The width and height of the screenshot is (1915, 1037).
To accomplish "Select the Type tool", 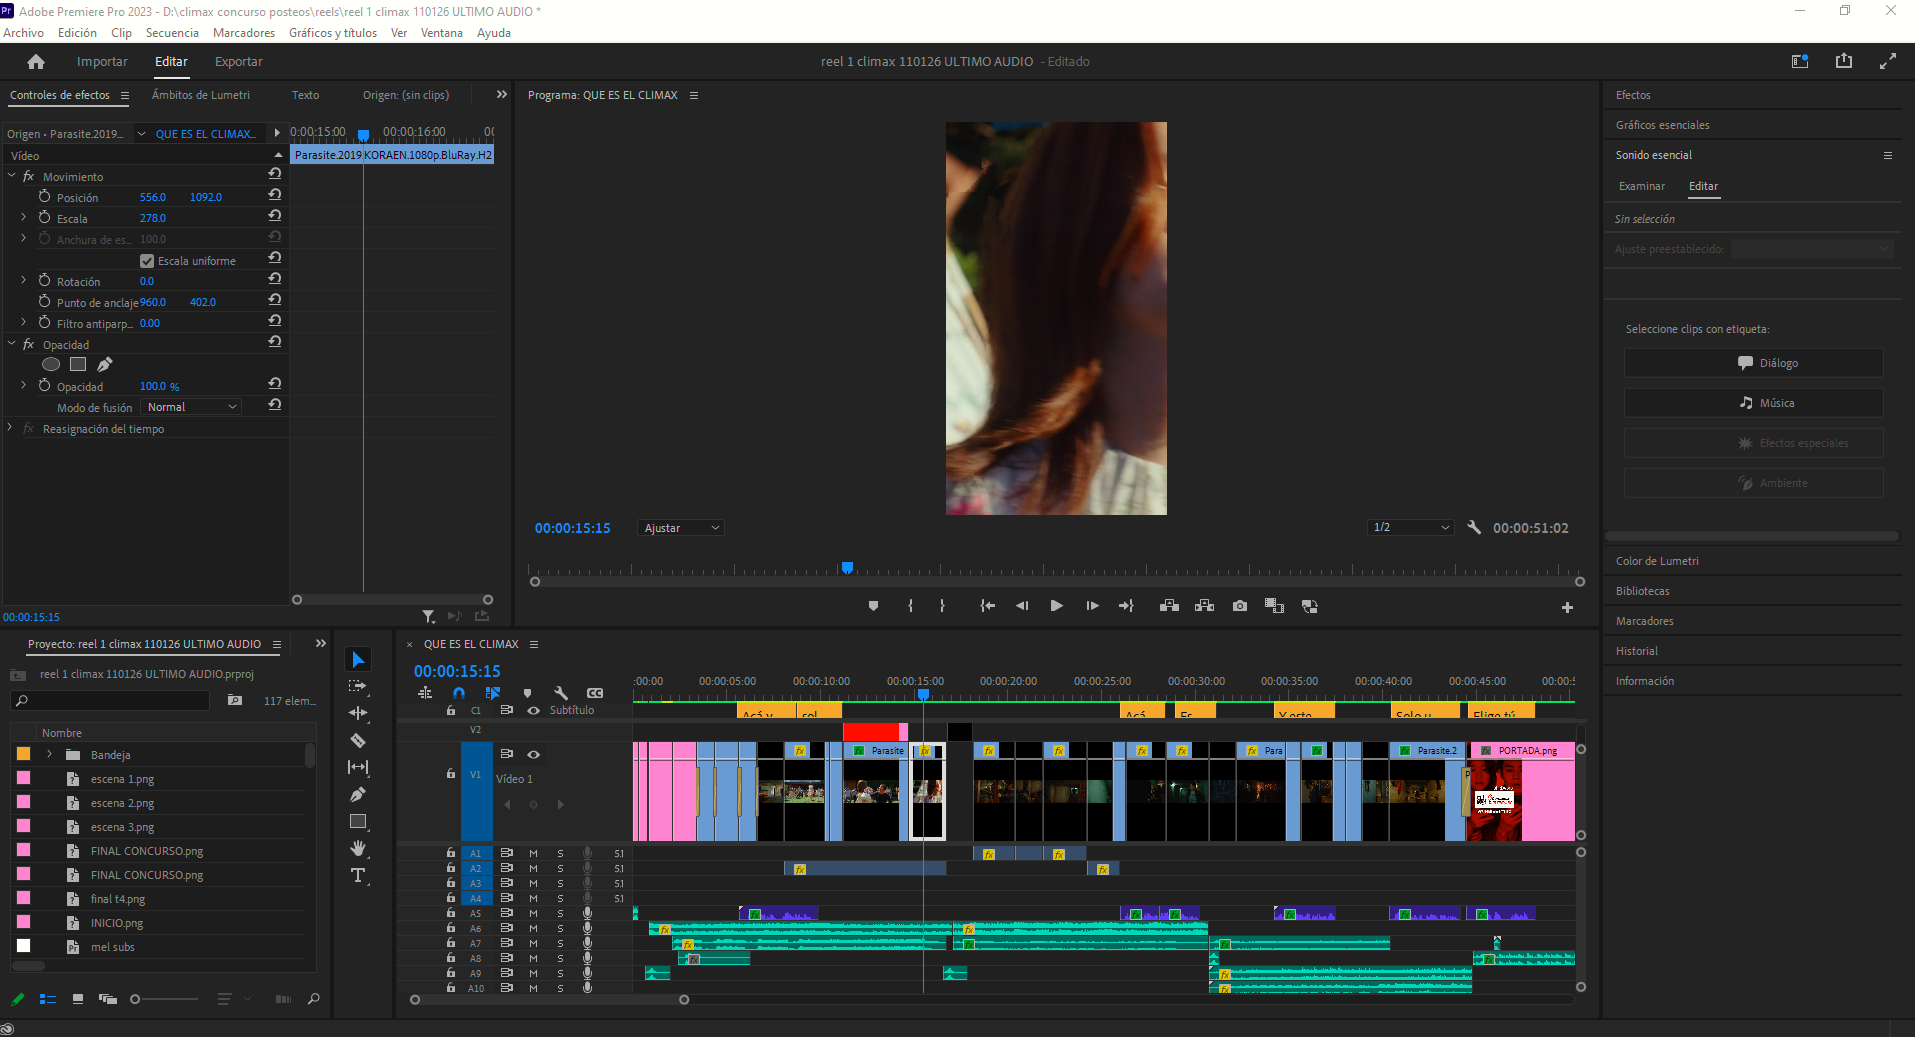I will click(358, 876).
